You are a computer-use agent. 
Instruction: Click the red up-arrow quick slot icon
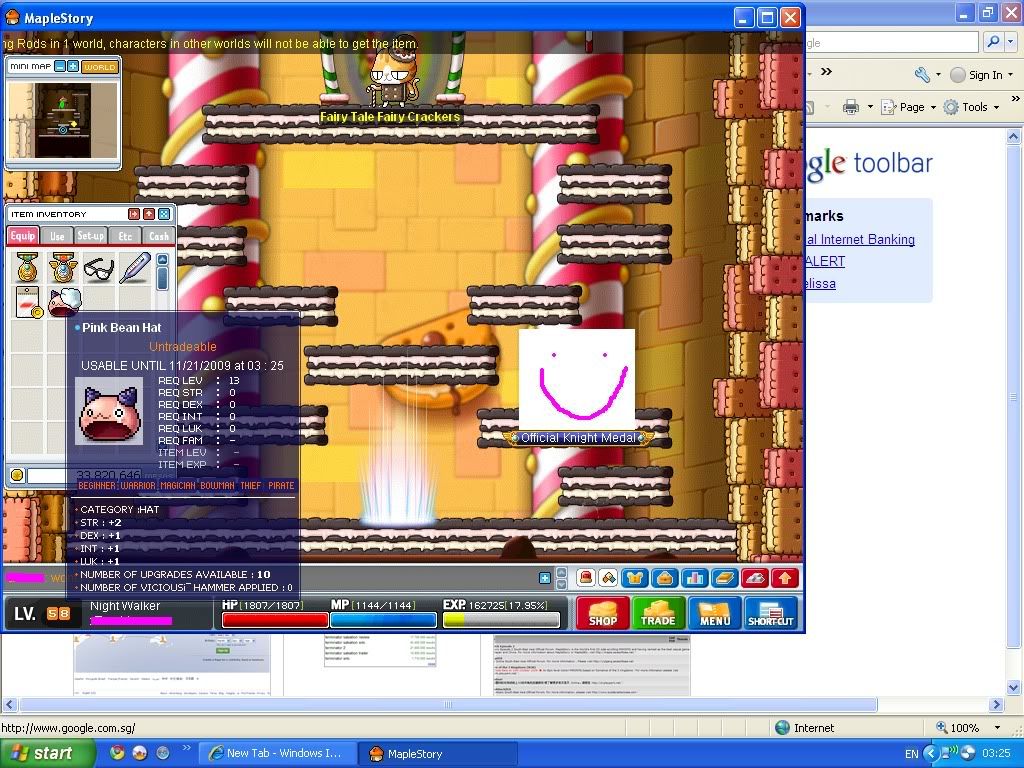785,578
